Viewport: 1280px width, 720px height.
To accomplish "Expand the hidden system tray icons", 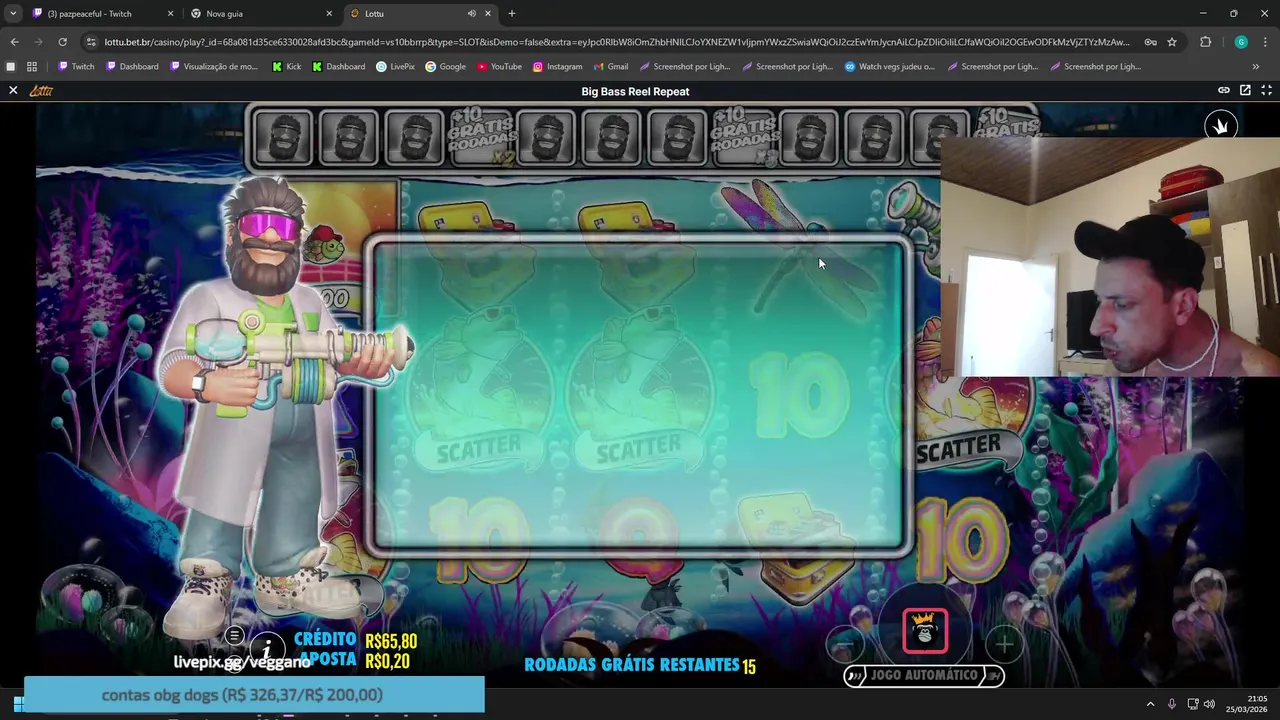I will (x=1150, y=704).
